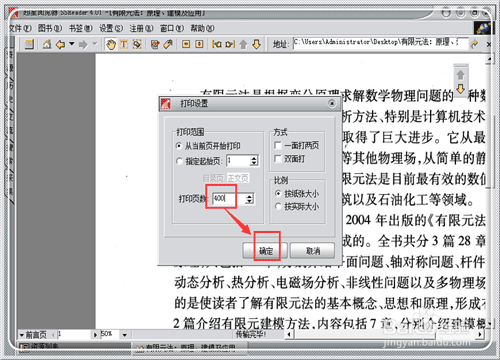Open the 图书(B) menu
The image size is (500, 360).
coord(50,29)
